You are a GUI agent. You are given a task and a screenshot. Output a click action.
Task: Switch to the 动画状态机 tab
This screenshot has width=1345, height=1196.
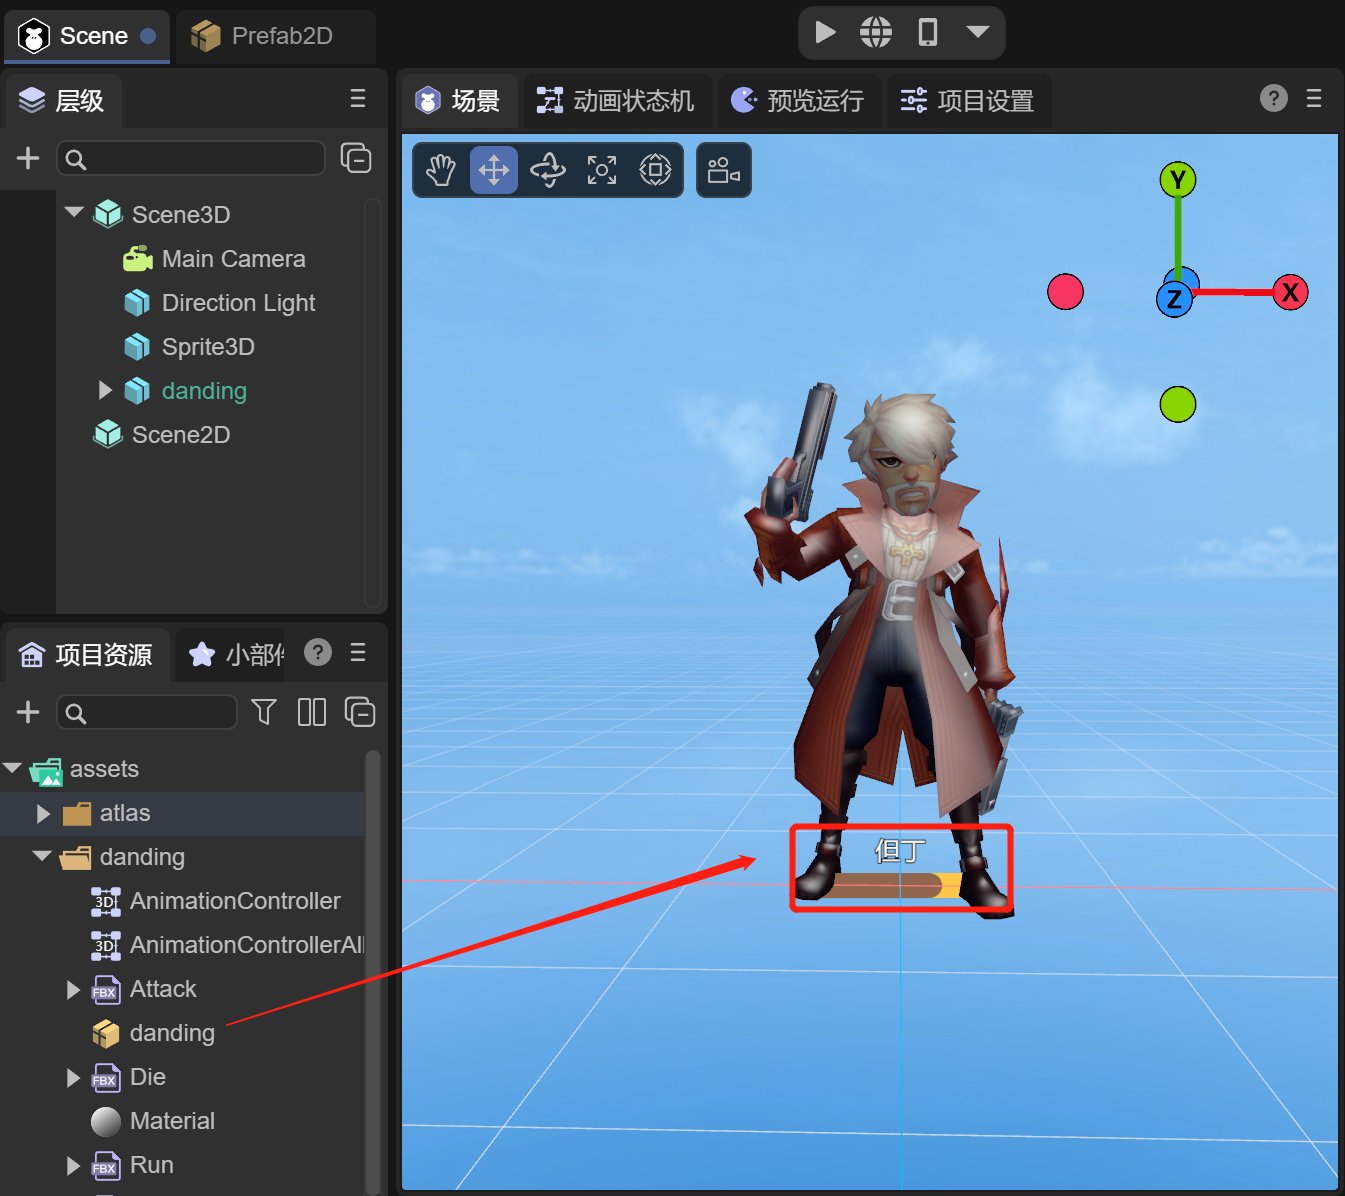coord(616,101)
